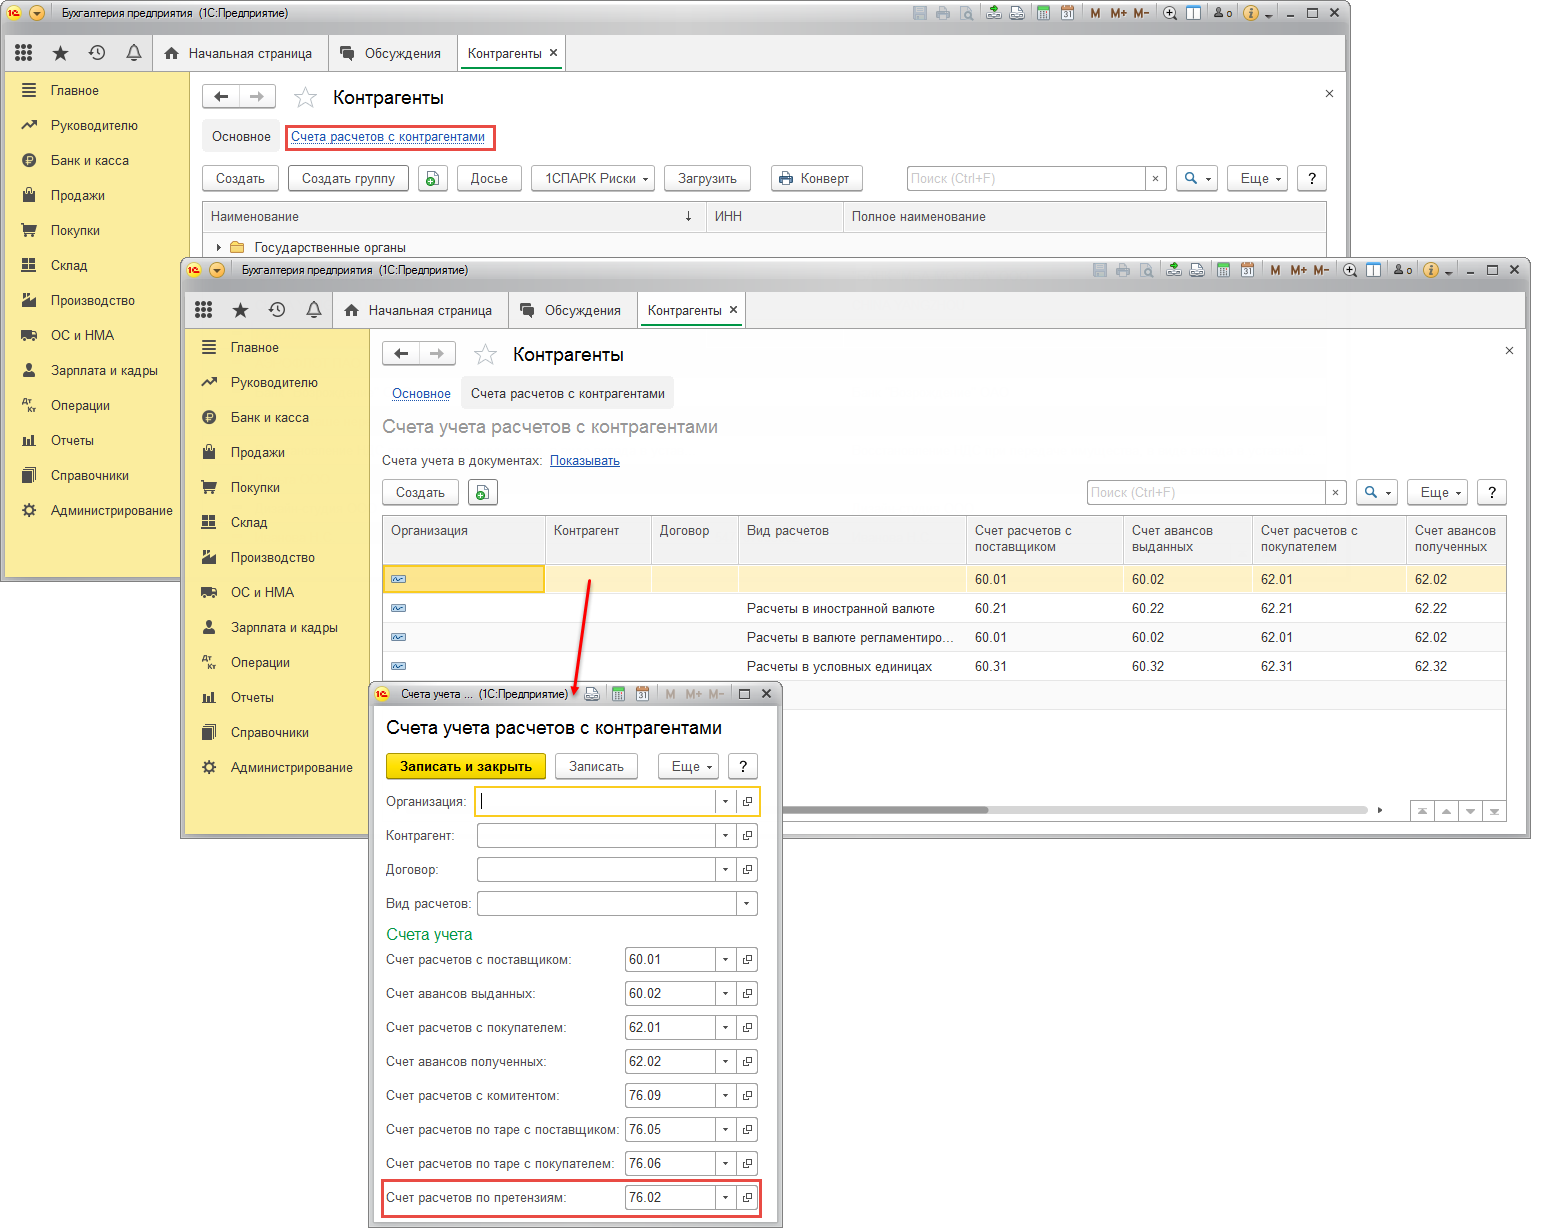The width and height of the screenshot is (1541, 1230).
Task: Click search field in back window
Action: (1026, 178)
